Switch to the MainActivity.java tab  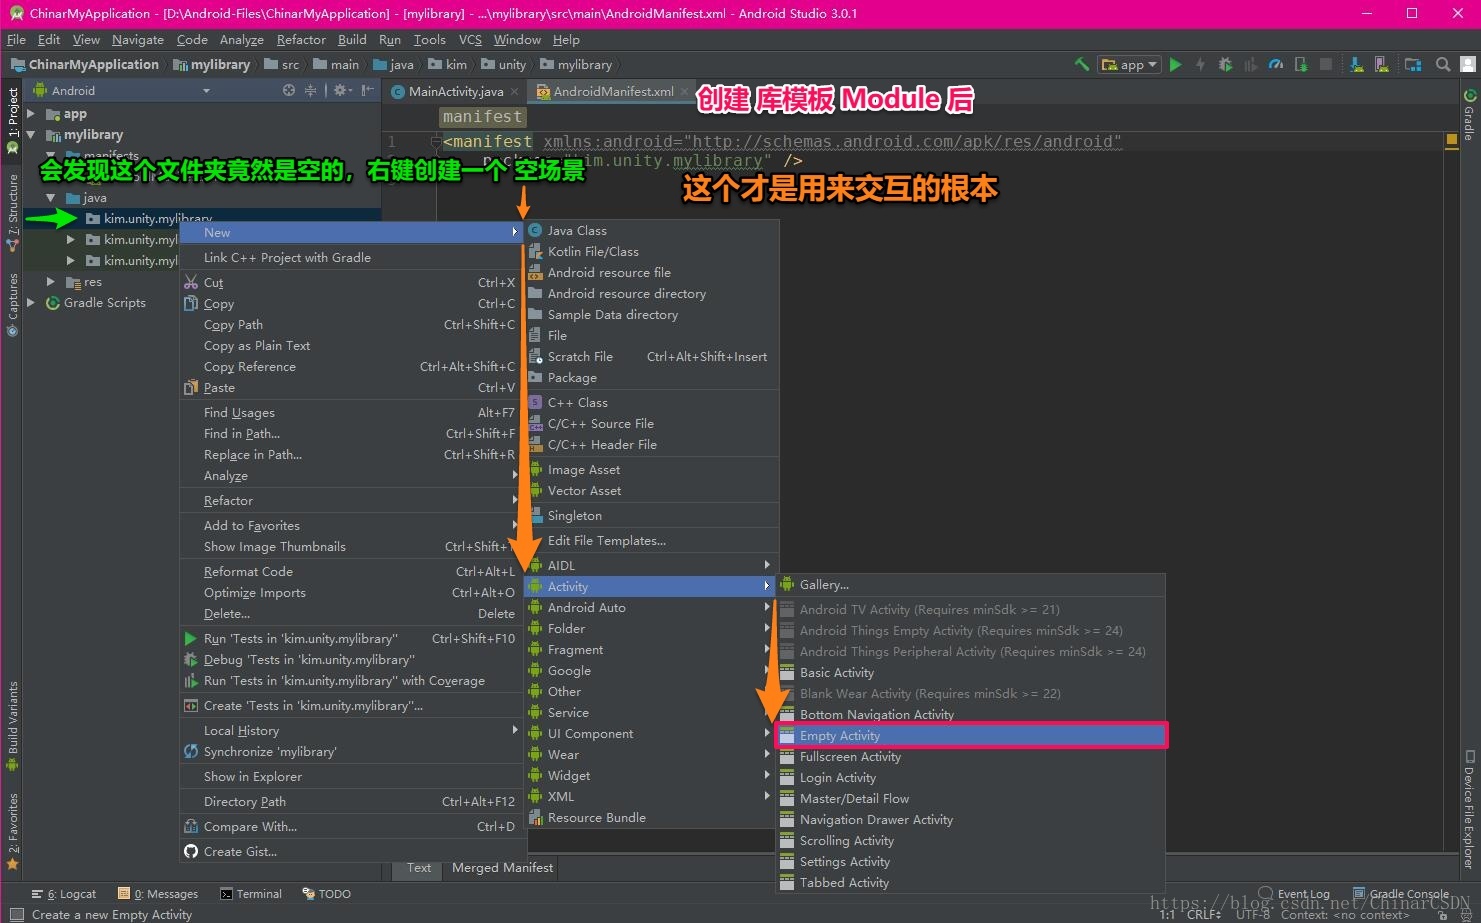(x=455, y=91)
